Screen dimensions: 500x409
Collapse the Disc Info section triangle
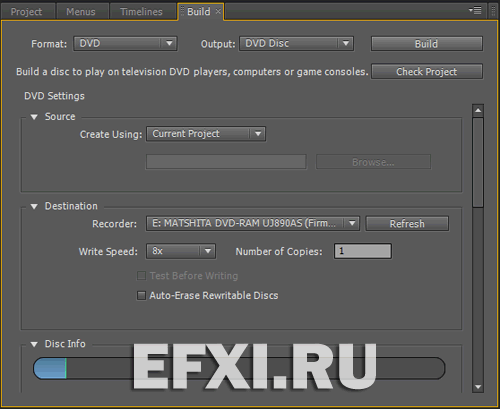pos(34,344)
